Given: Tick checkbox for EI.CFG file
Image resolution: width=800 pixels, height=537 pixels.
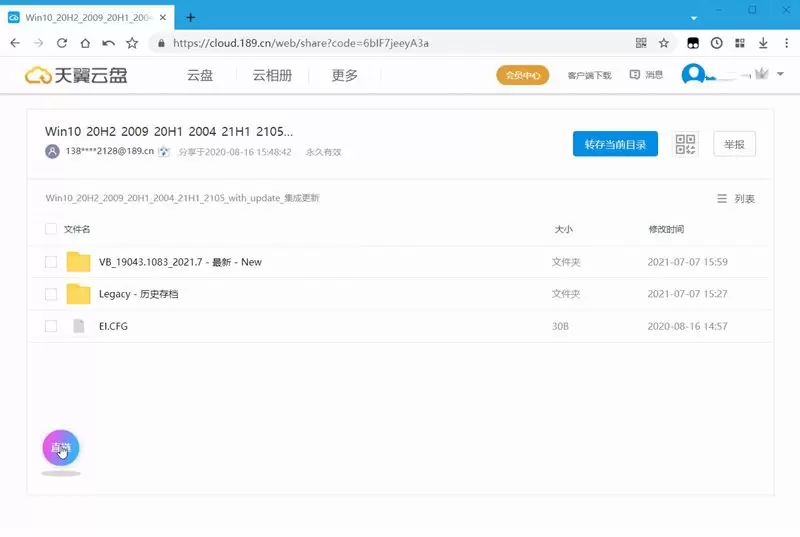Looking at the screenshot, I should point(51,326).
